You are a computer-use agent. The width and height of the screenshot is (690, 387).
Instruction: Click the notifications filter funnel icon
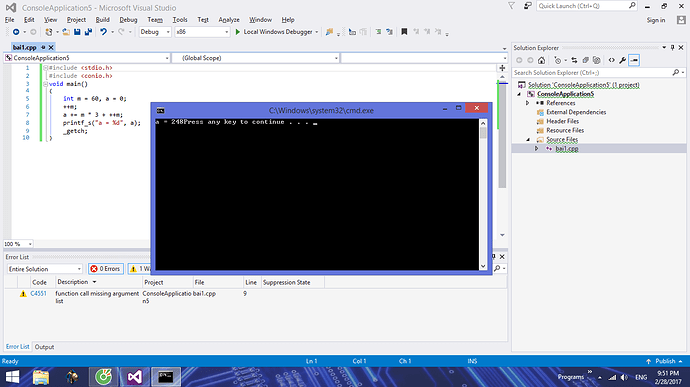pyautogui.click(x=511, y=6)
